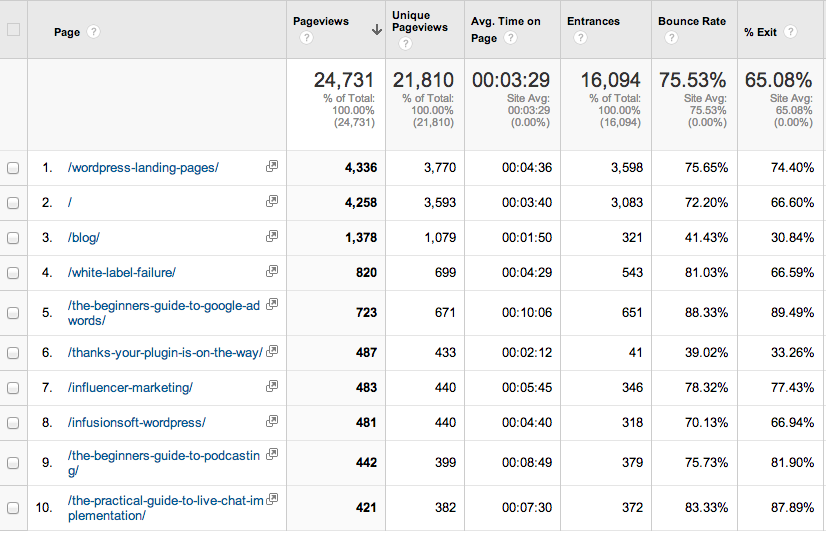Select the /blog/ row checkbox
This screenshot has height=535, width=826.
pos(13,238)
